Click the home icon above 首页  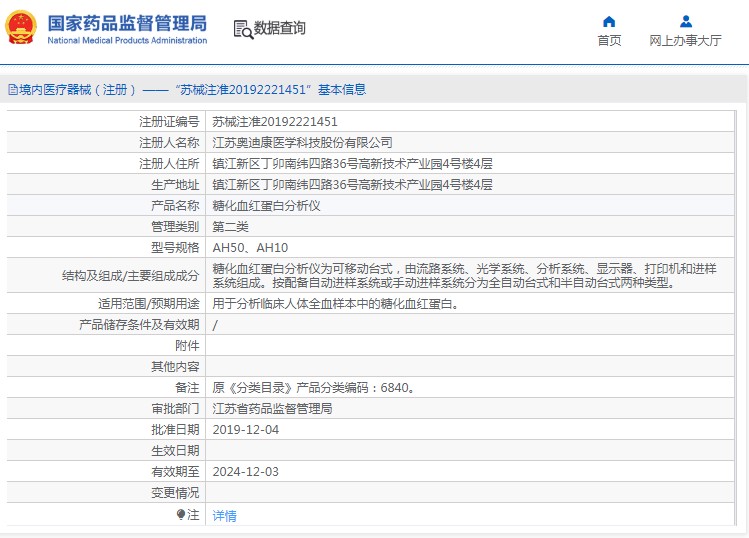(609, 22)
